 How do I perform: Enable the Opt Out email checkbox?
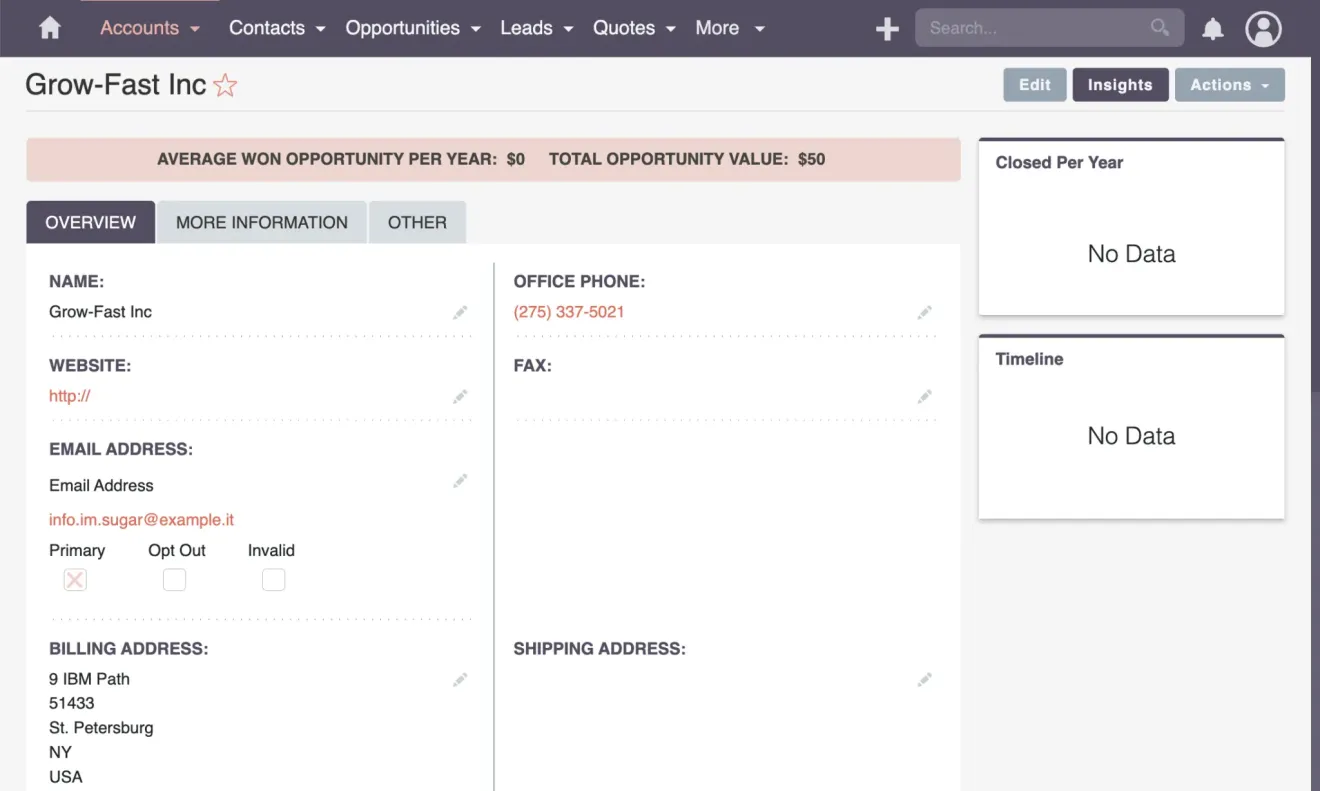(x=174, y=579)
